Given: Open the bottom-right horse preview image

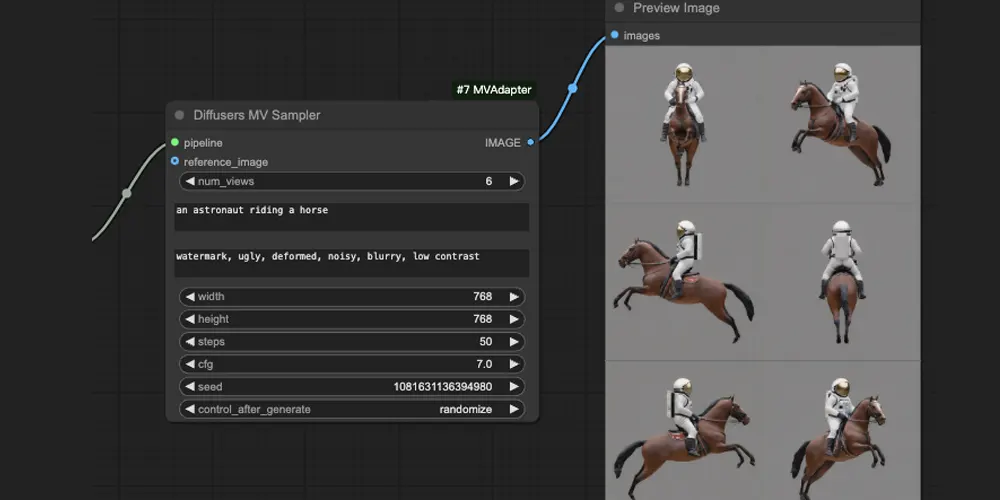Looking at the screenshot, I should (x=841, y=430).
